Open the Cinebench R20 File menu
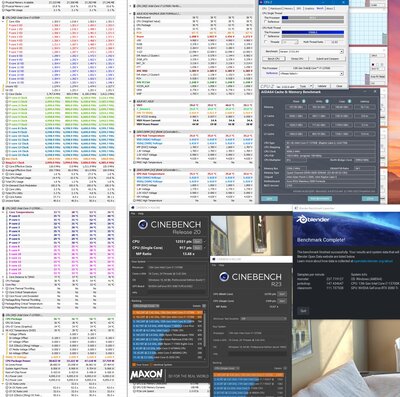Image resolution: width=400 pixels, height=397 pixels. pos(133,213)
